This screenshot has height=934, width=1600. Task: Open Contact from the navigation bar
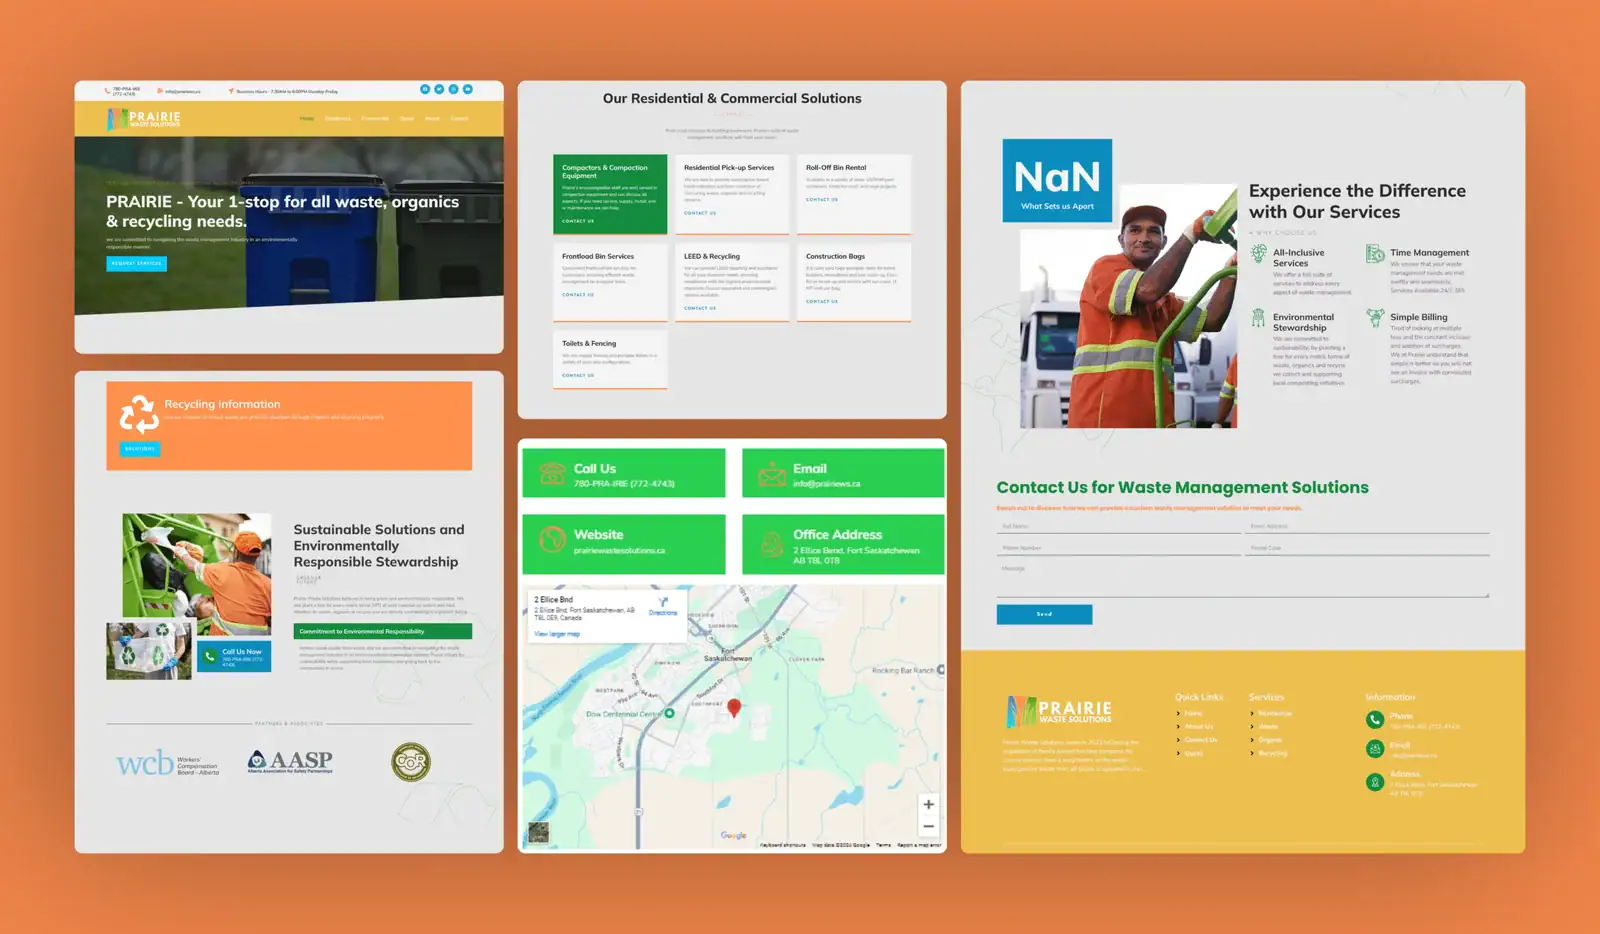[459, 118]
